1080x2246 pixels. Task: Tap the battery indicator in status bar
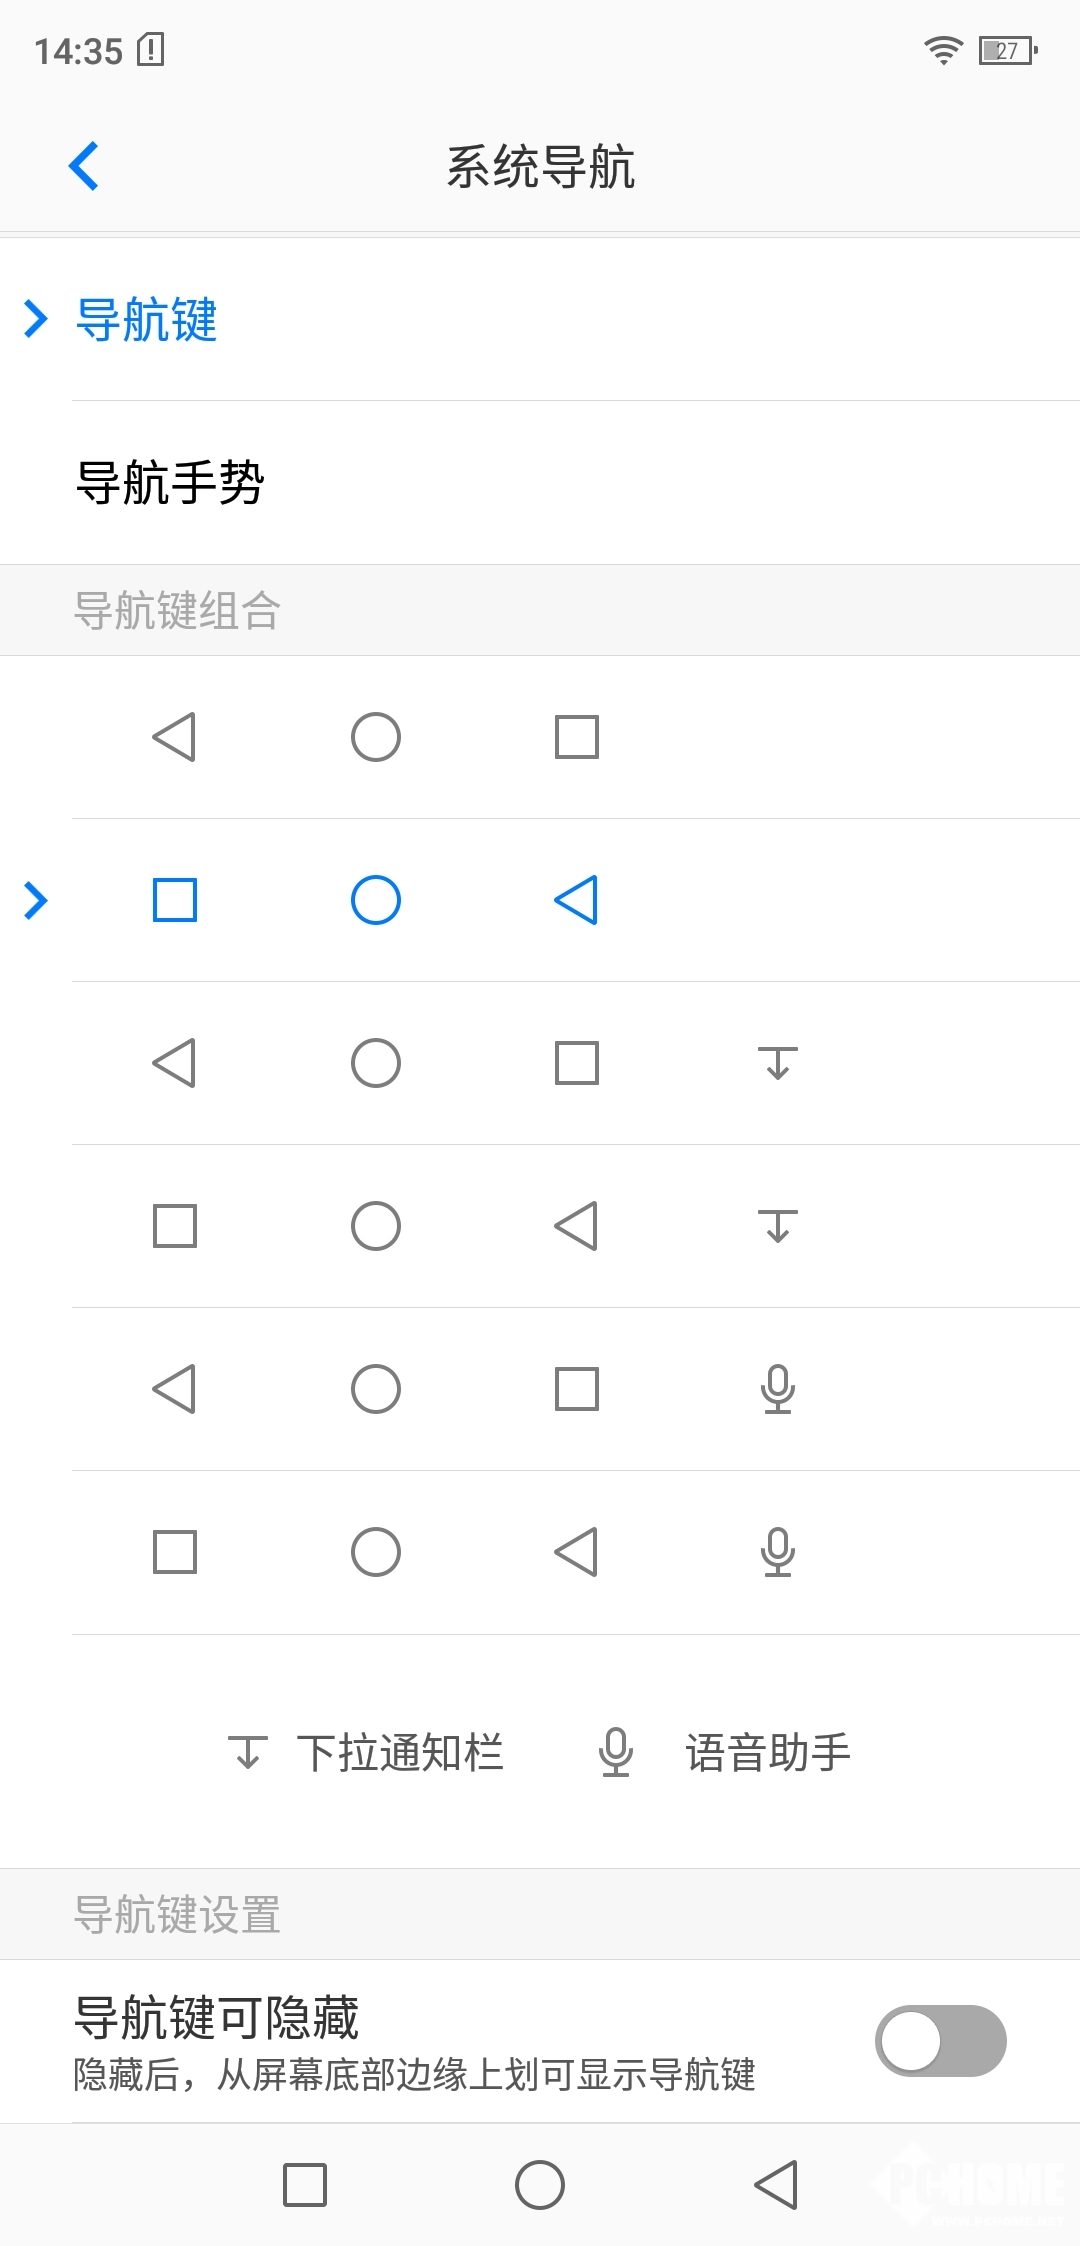tap(1008, 50)
